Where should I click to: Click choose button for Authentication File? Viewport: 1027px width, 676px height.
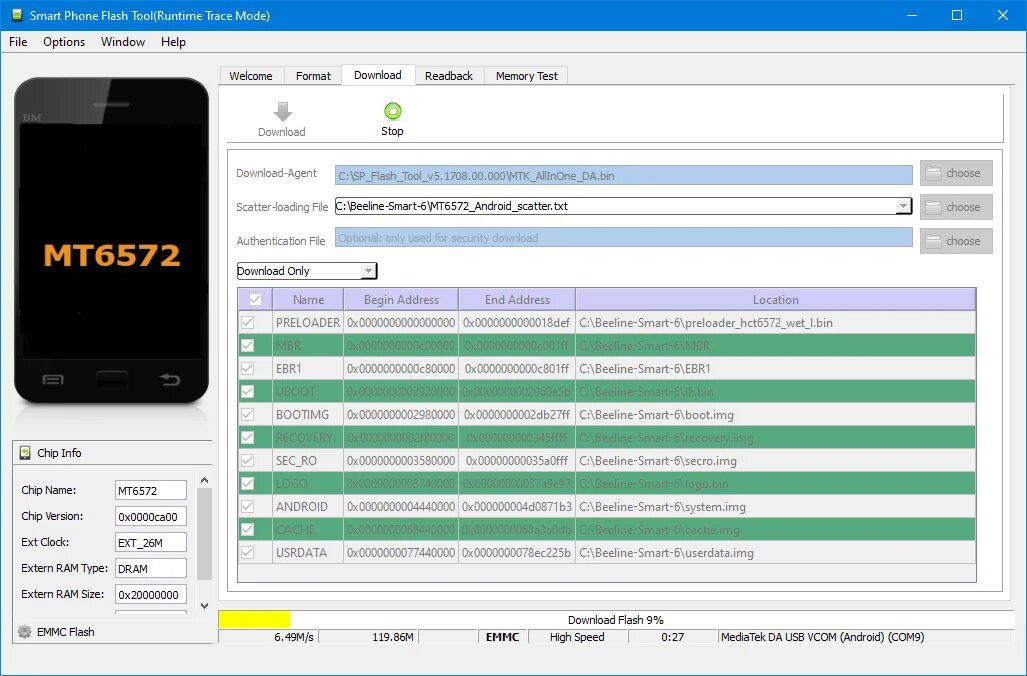[956, 241]
